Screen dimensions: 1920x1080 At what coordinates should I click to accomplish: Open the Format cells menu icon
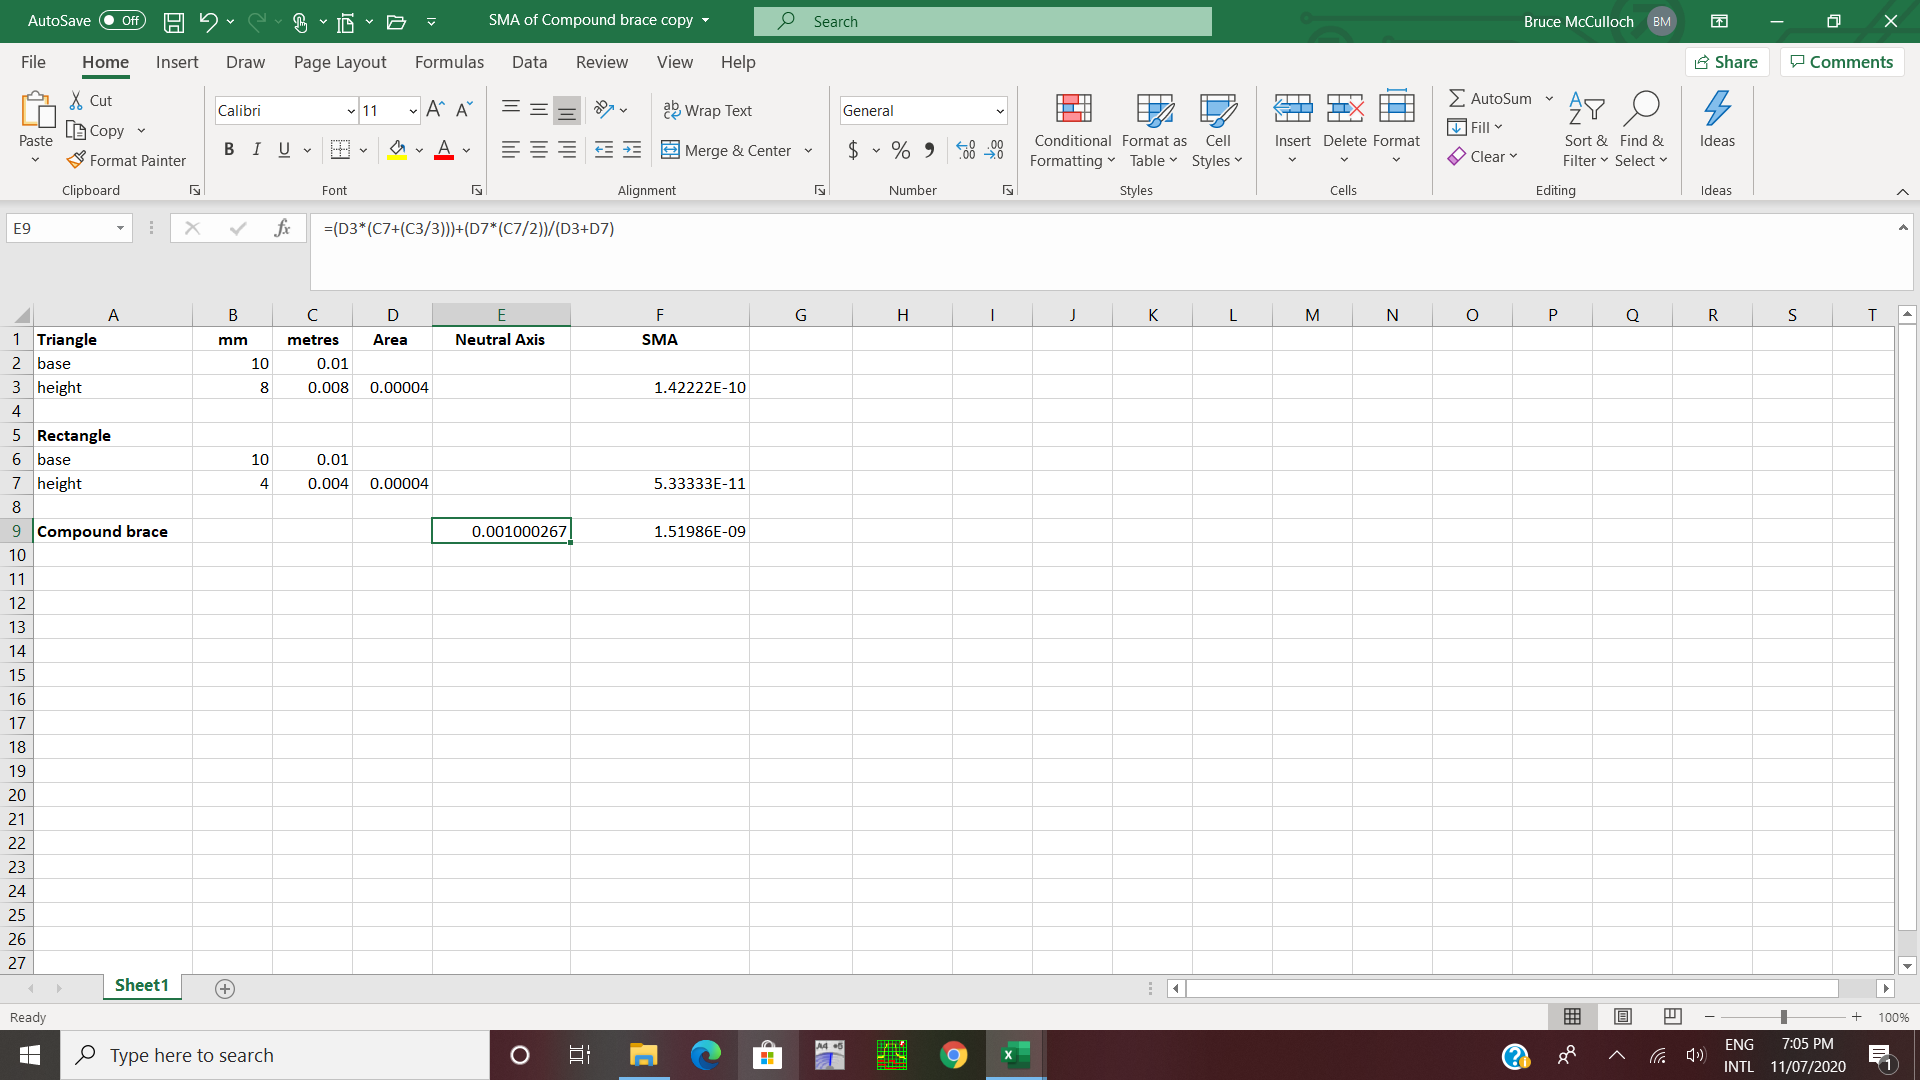(x=1396, y=108)
